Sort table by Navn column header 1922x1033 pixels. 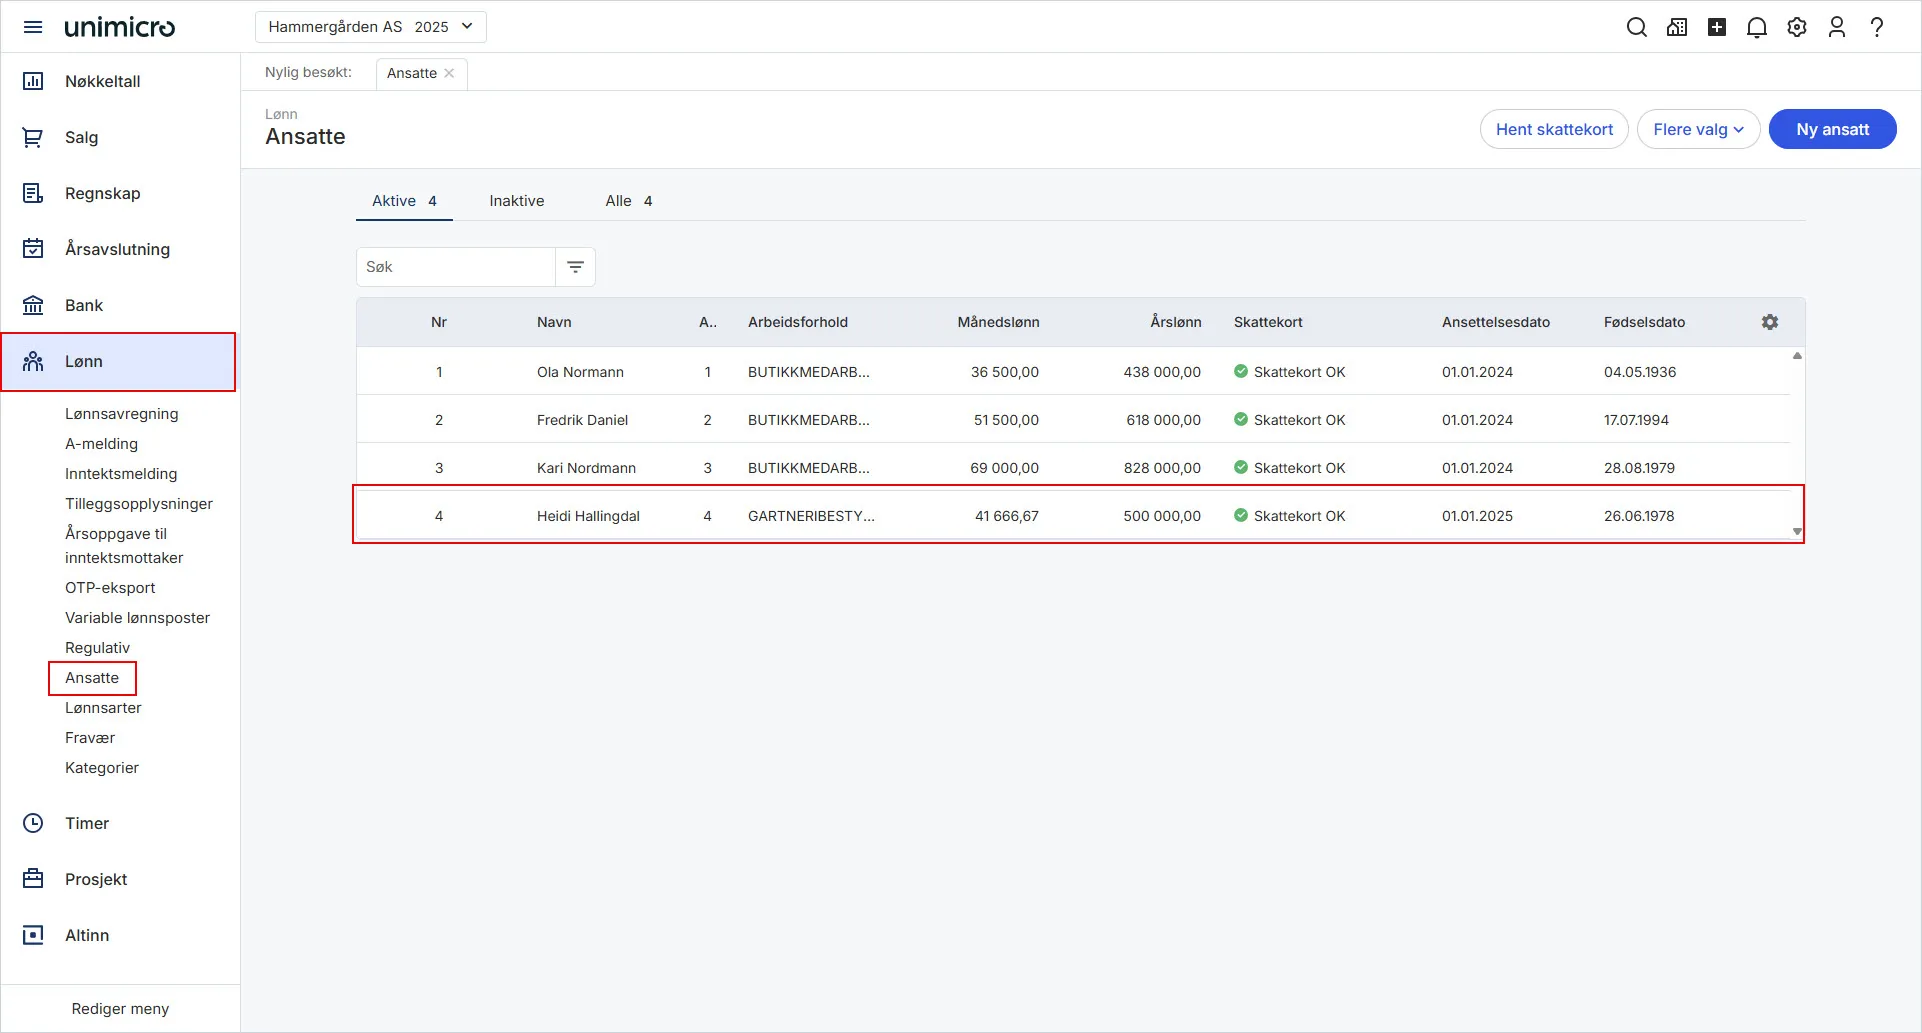[x=554, y=322]
